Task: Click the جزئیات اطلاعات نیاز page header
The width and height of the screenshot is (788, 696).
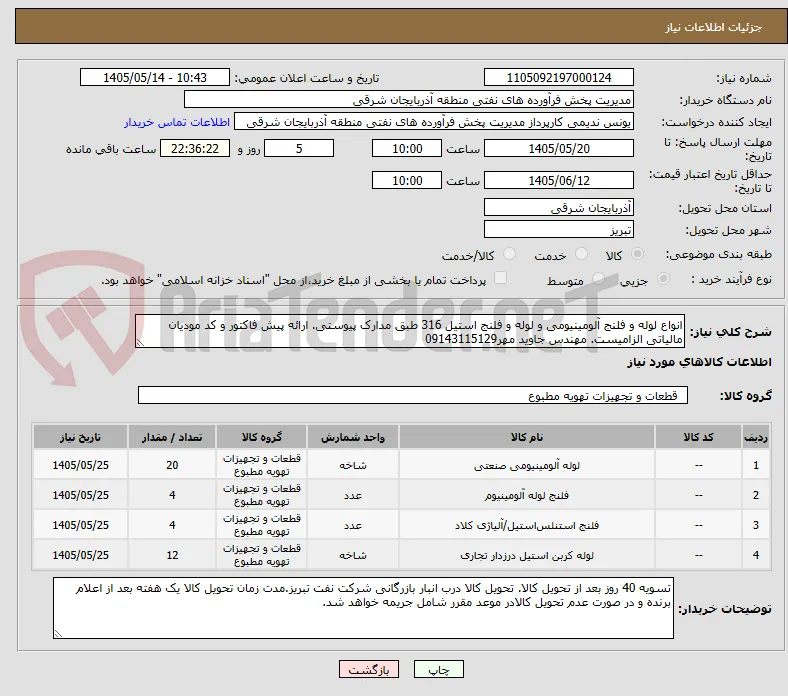Action: click(x=714, y=27)
